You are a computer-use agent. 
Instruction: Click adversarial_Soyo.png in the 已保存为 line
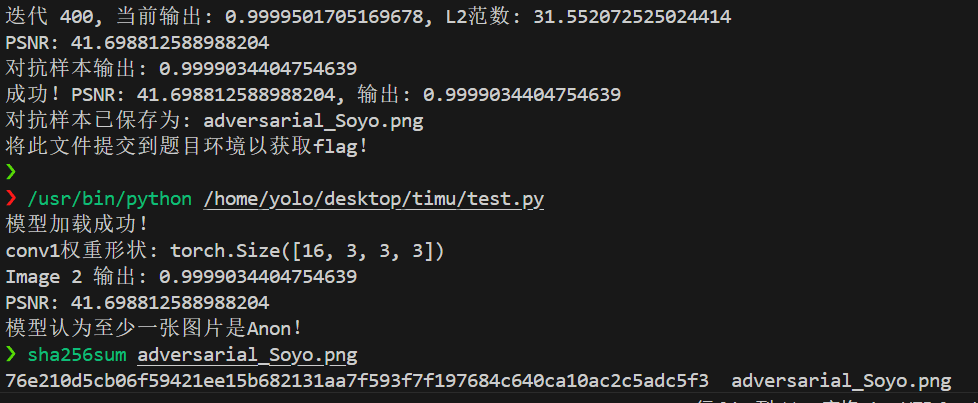(313, 121)
